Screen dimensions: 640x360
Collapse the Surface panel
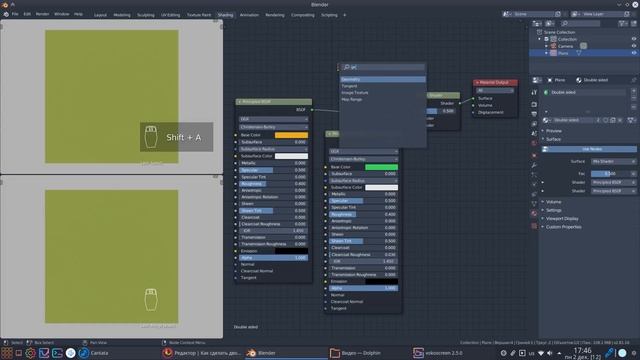(x=553, y=139)
